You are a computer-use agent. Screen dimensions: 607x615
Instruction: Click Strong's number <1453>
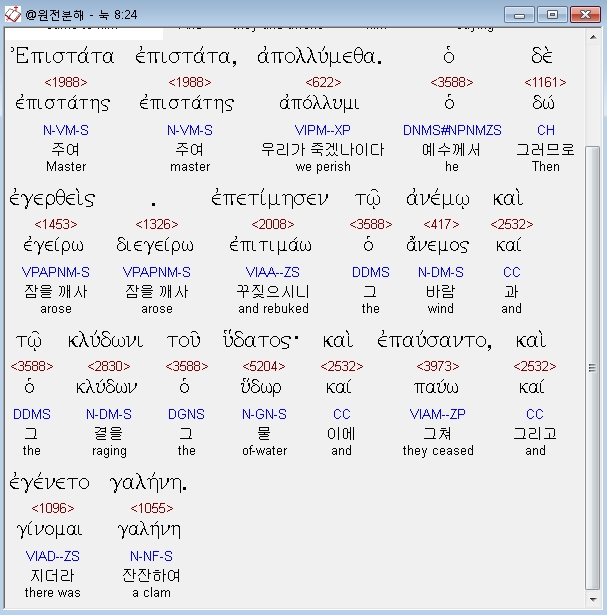point(56,224)
